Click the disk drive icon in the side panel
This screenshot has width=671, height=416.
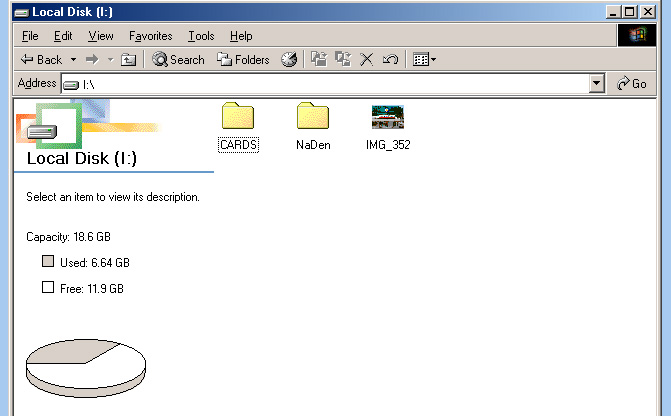click(42, 132)
